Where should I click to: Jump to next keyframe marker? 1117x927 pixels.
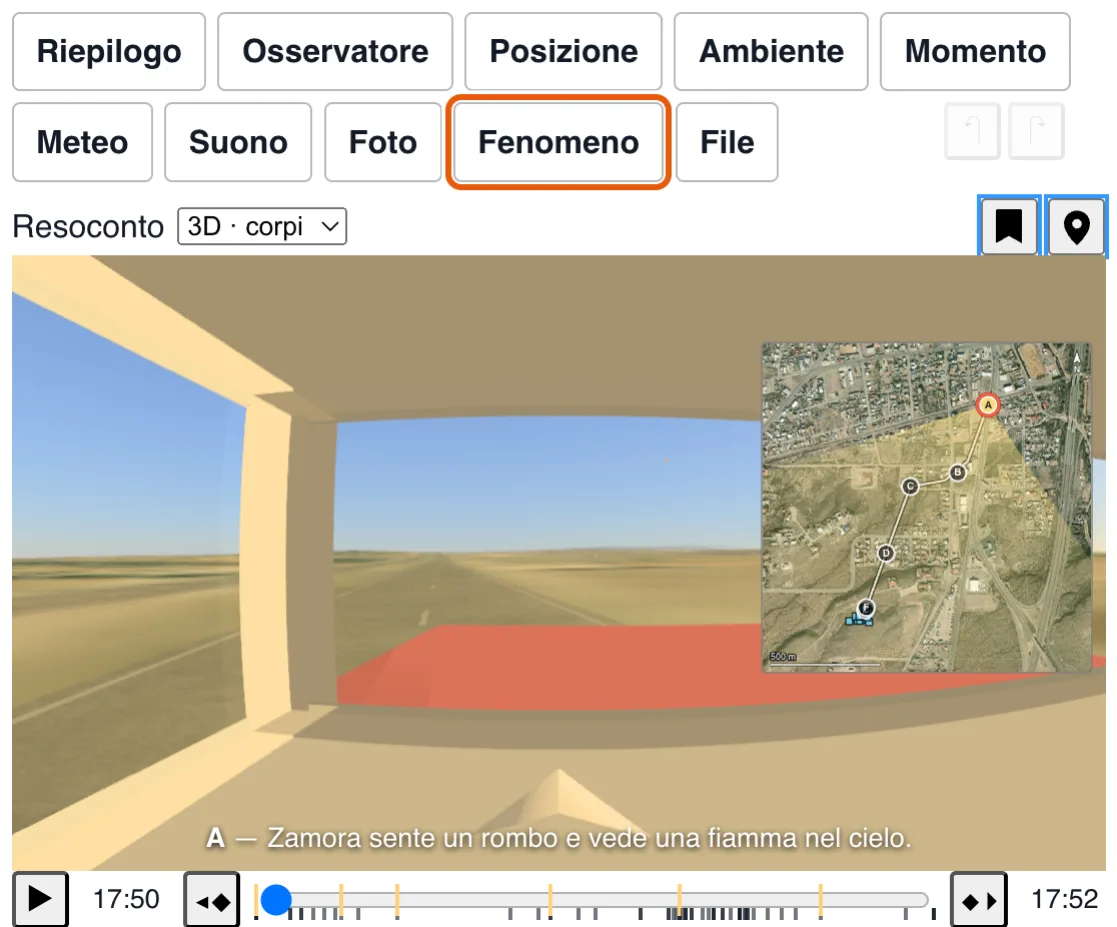tap(979, 901)
